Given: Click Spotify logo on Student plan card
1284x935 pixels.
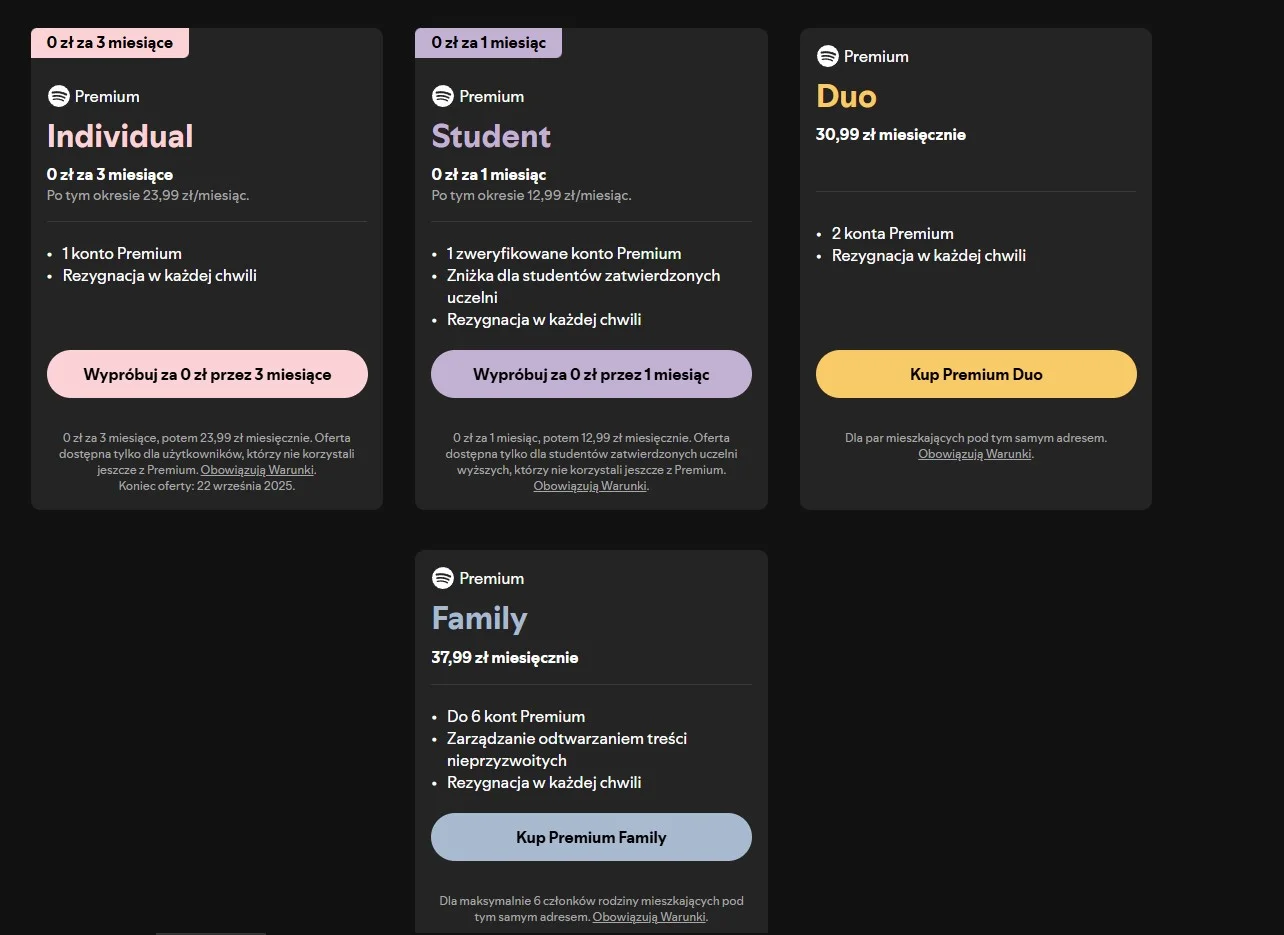Looking at the screenshot, I should pyautogui.click(x=442, y=96).
